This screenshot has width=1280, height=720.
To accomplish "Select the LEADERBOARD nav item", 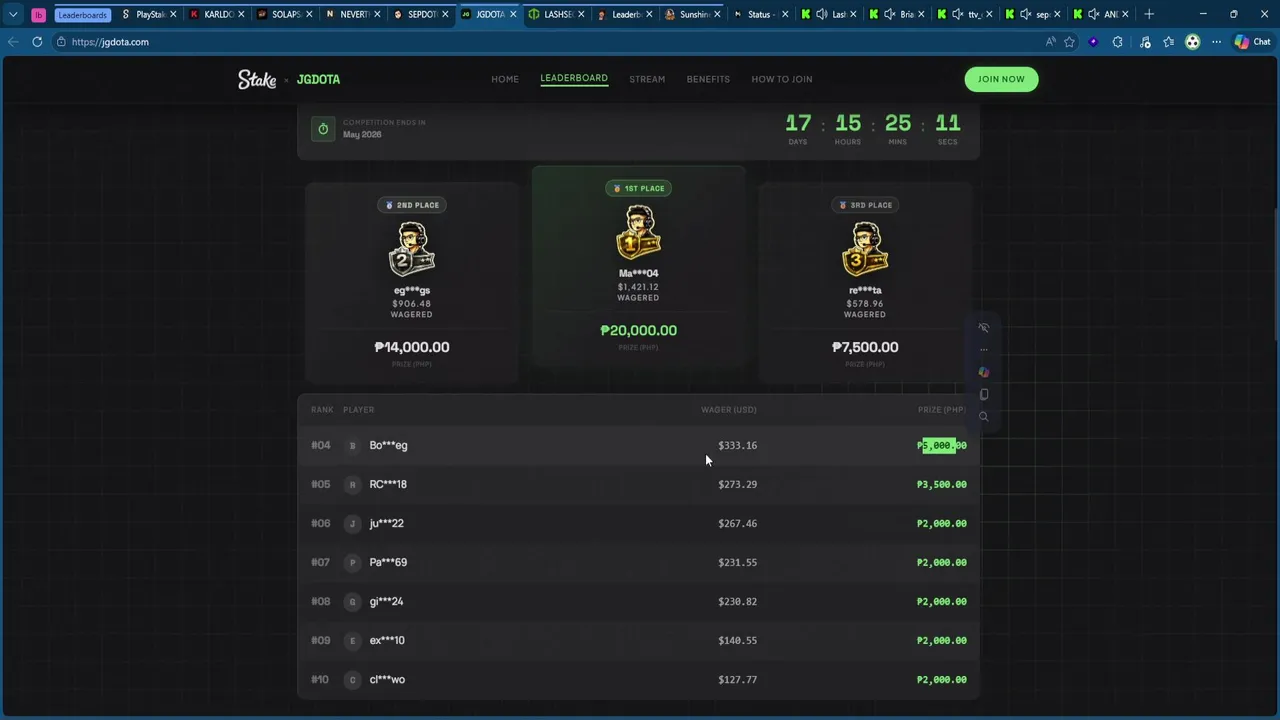I will [x=574, y=78].
